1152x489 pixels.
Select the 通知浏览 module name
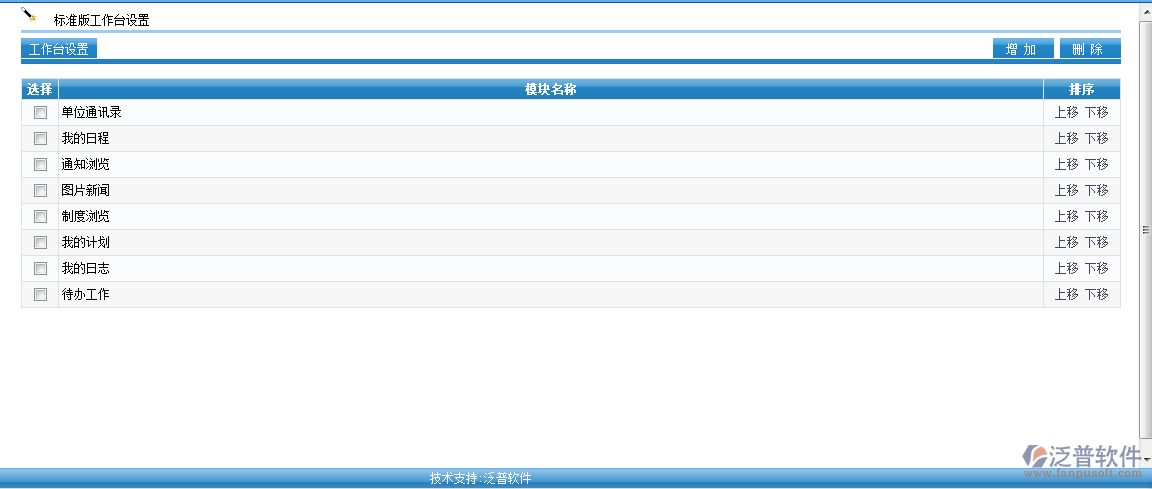coord(86,164)
